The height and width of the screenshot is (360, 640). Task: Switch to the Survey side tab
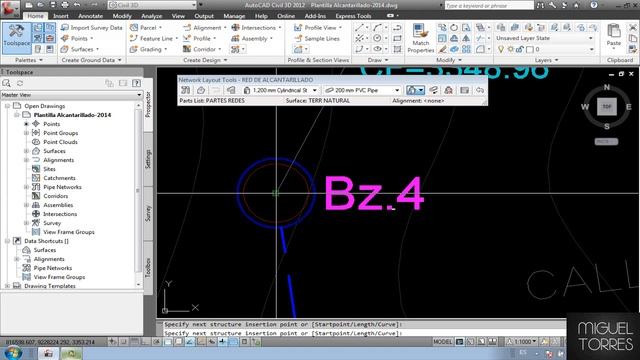point(148,213)
